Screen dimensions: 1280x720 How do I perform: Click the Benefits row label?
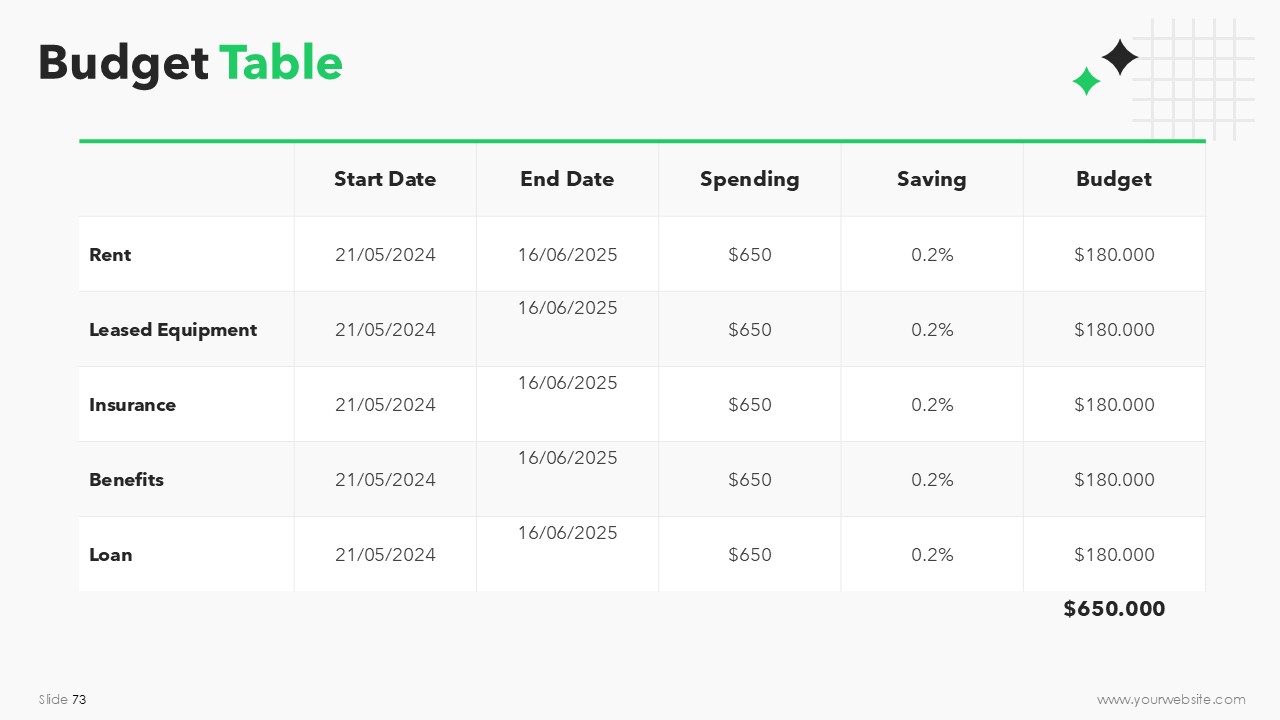(x=126, y=480)
